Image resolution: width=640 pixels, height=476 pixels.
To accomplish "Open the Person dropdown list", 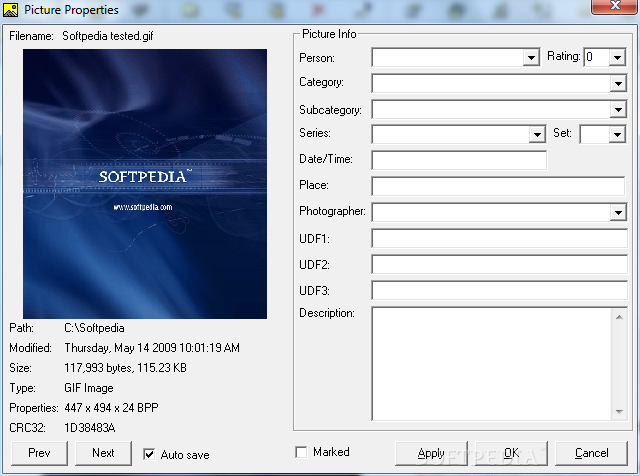I will click(x=531, y=58).
